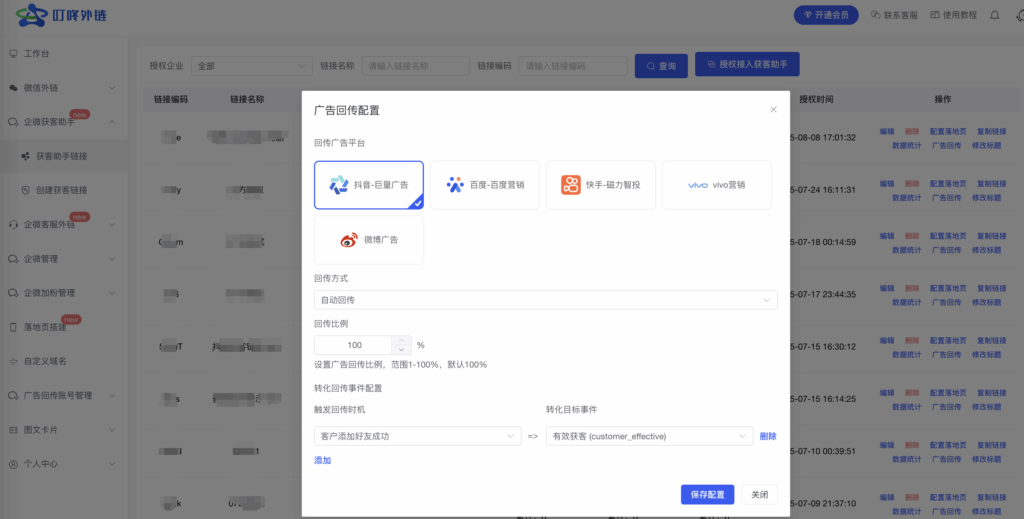Click the 删除 link beside 转化目标事件
Screen dimensions: 1024x519
point(768,436)
